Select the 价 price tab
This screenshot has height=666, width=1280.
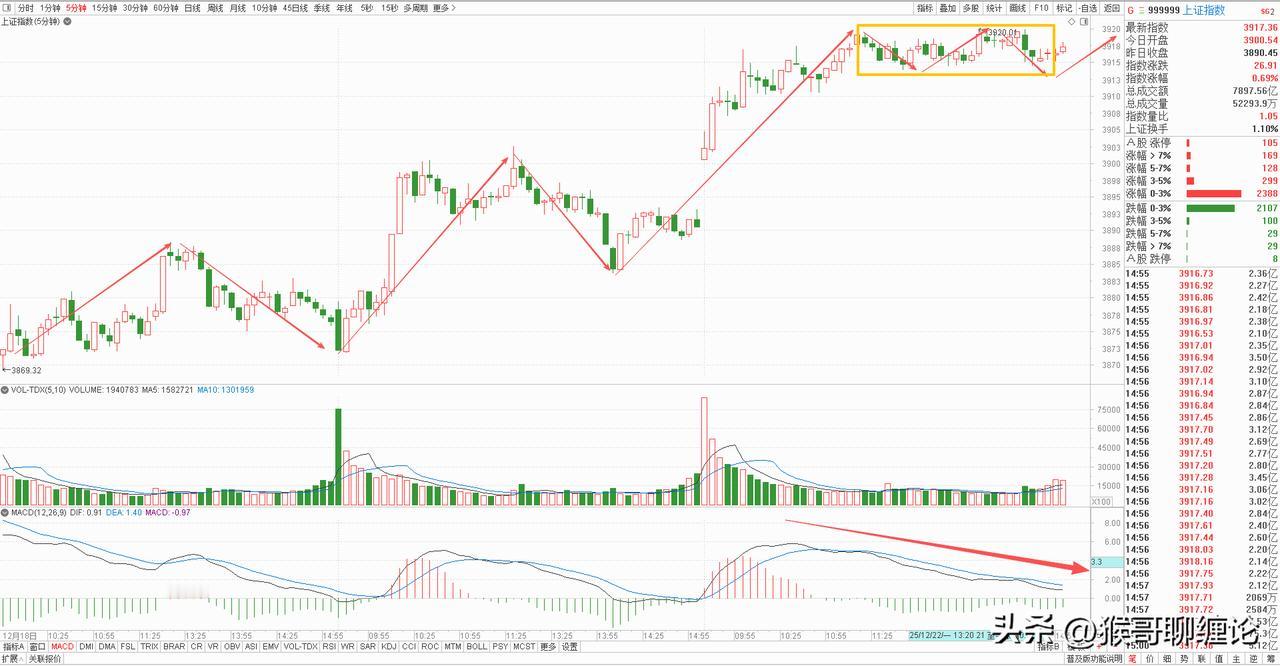[x=1150, y=659]
